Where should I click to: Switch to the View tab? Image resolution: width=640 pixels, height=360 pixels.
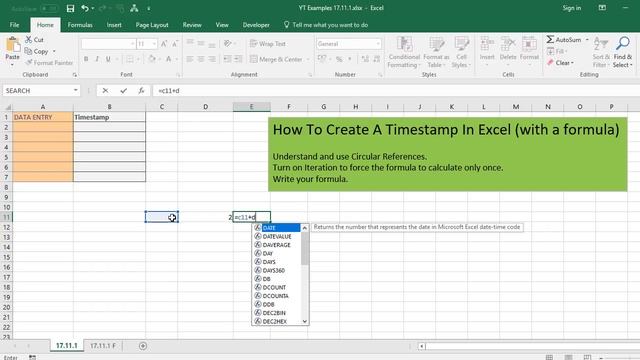point(222,25)
